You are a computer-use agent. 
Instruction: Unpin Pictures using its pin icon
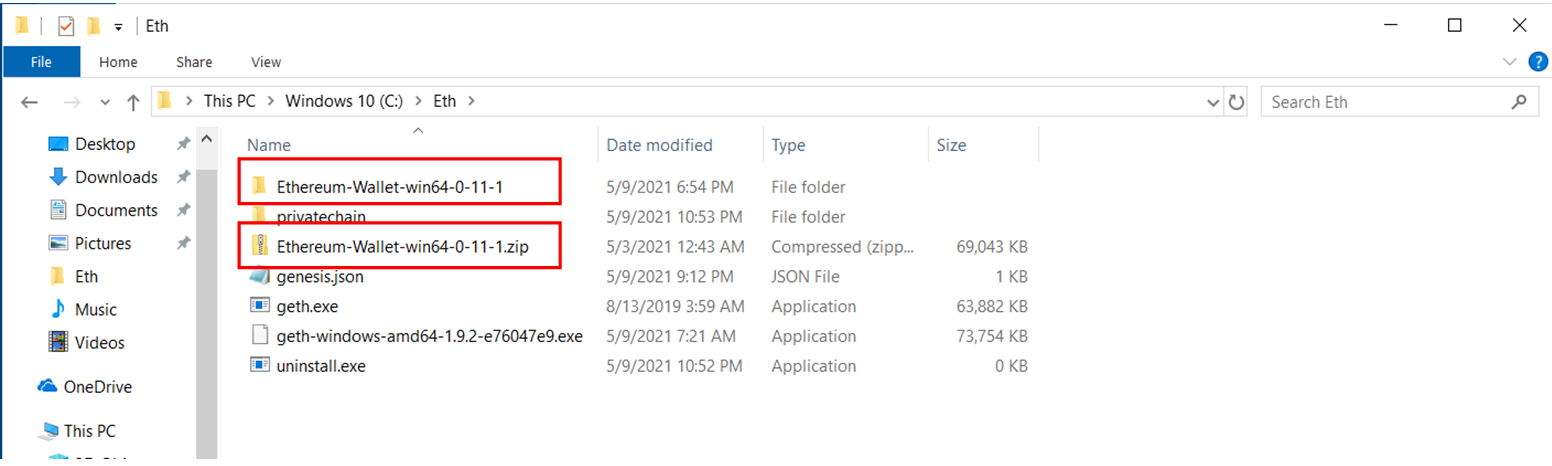pos(183,243)
